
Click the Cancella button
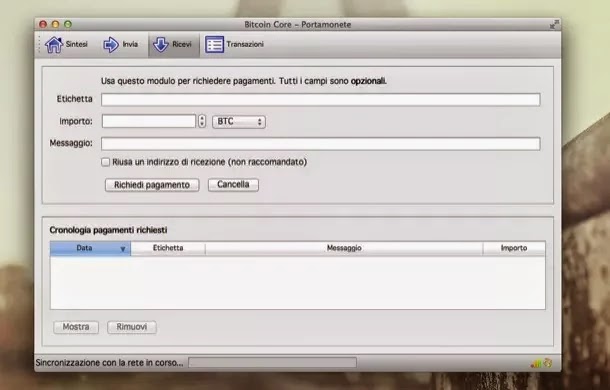tap(233, 184)
